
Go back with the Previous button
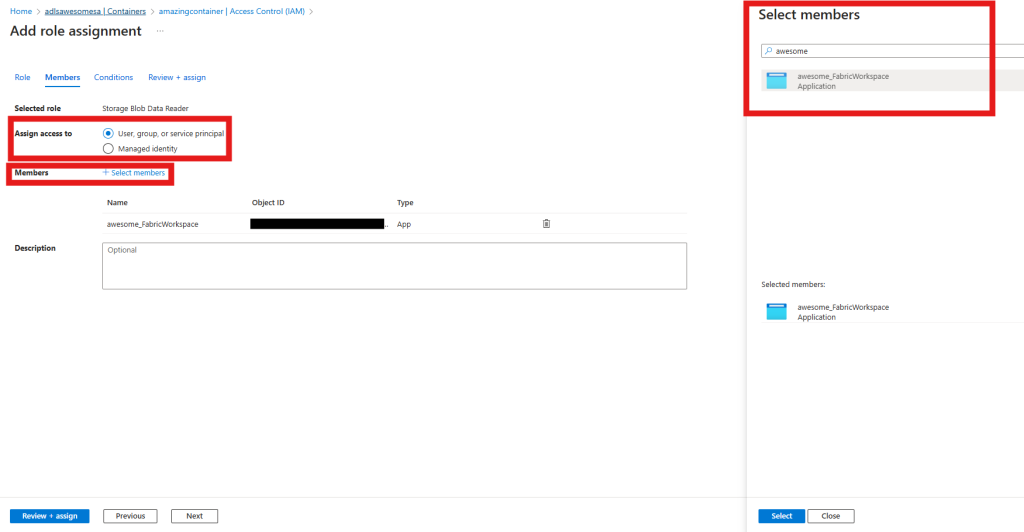click(130, 516)
